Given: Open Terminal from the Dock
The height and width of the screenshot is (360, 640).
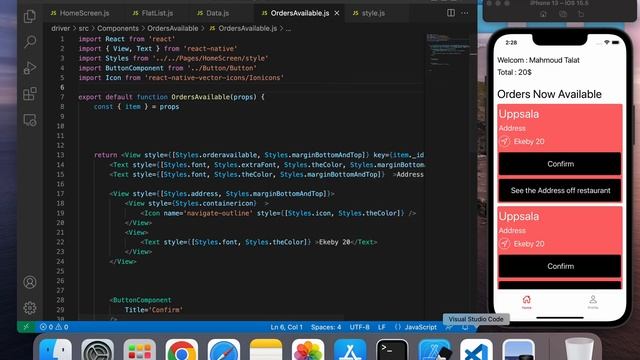Looking at the screenshot, I should point(392,350).
